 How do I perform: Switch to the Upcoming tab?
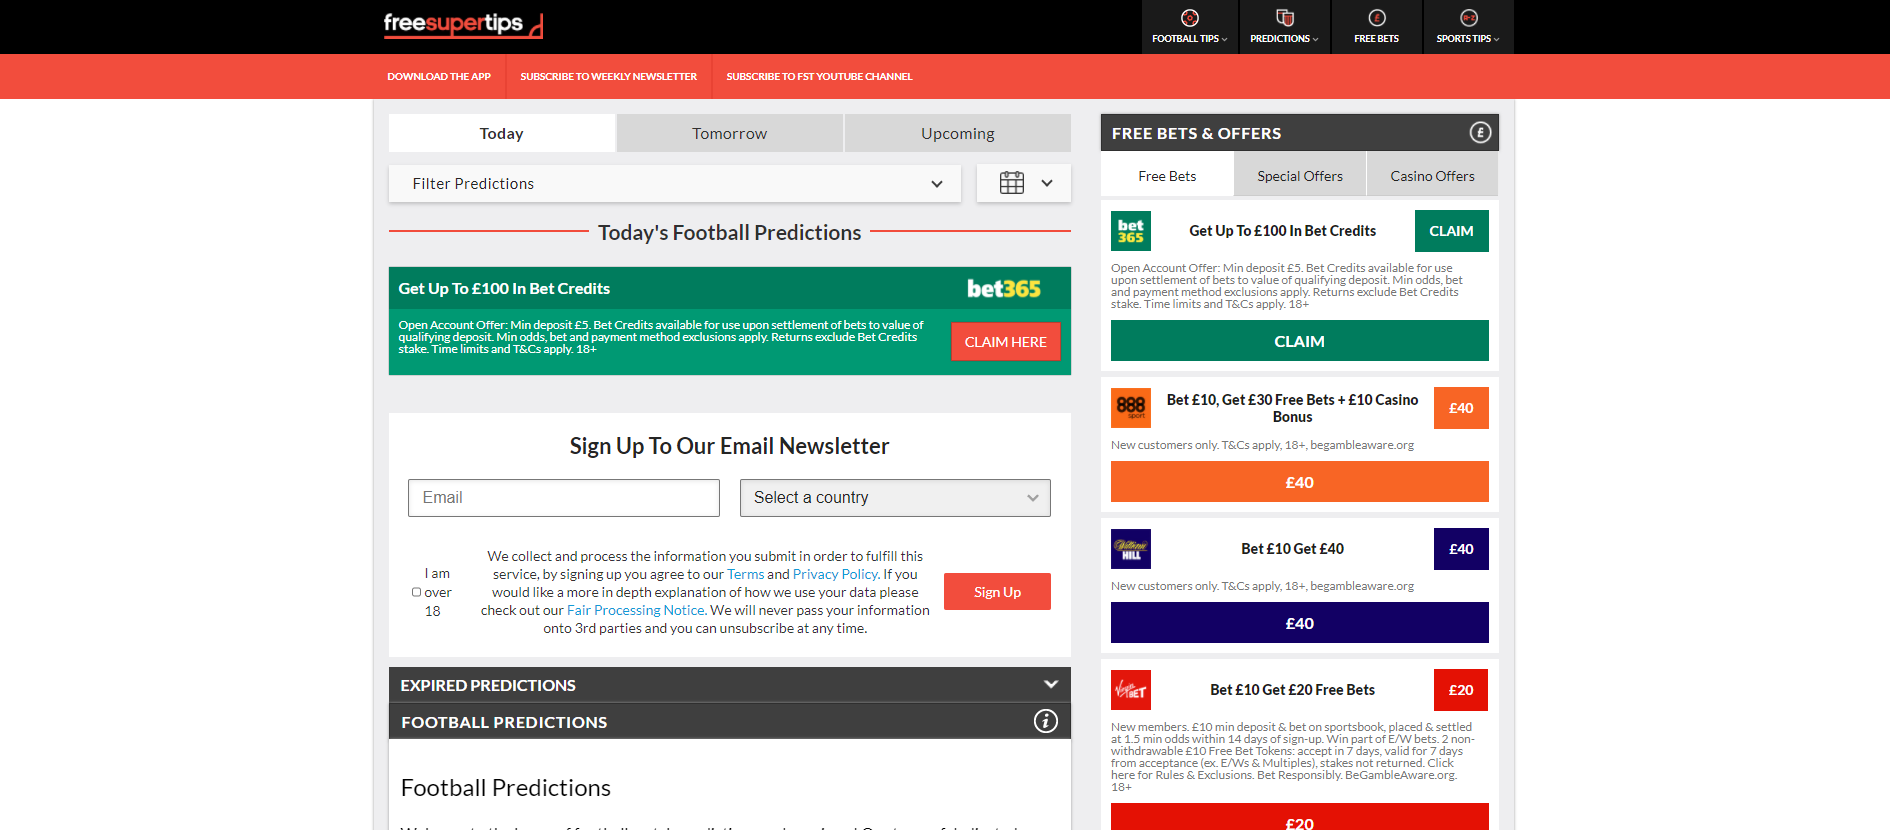[958, 133]
